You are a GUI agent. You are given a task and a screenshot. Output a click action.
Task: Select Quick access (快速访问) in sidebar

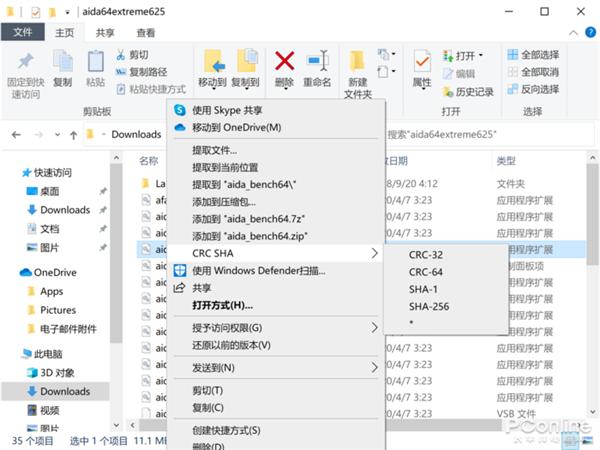(47, 173)
